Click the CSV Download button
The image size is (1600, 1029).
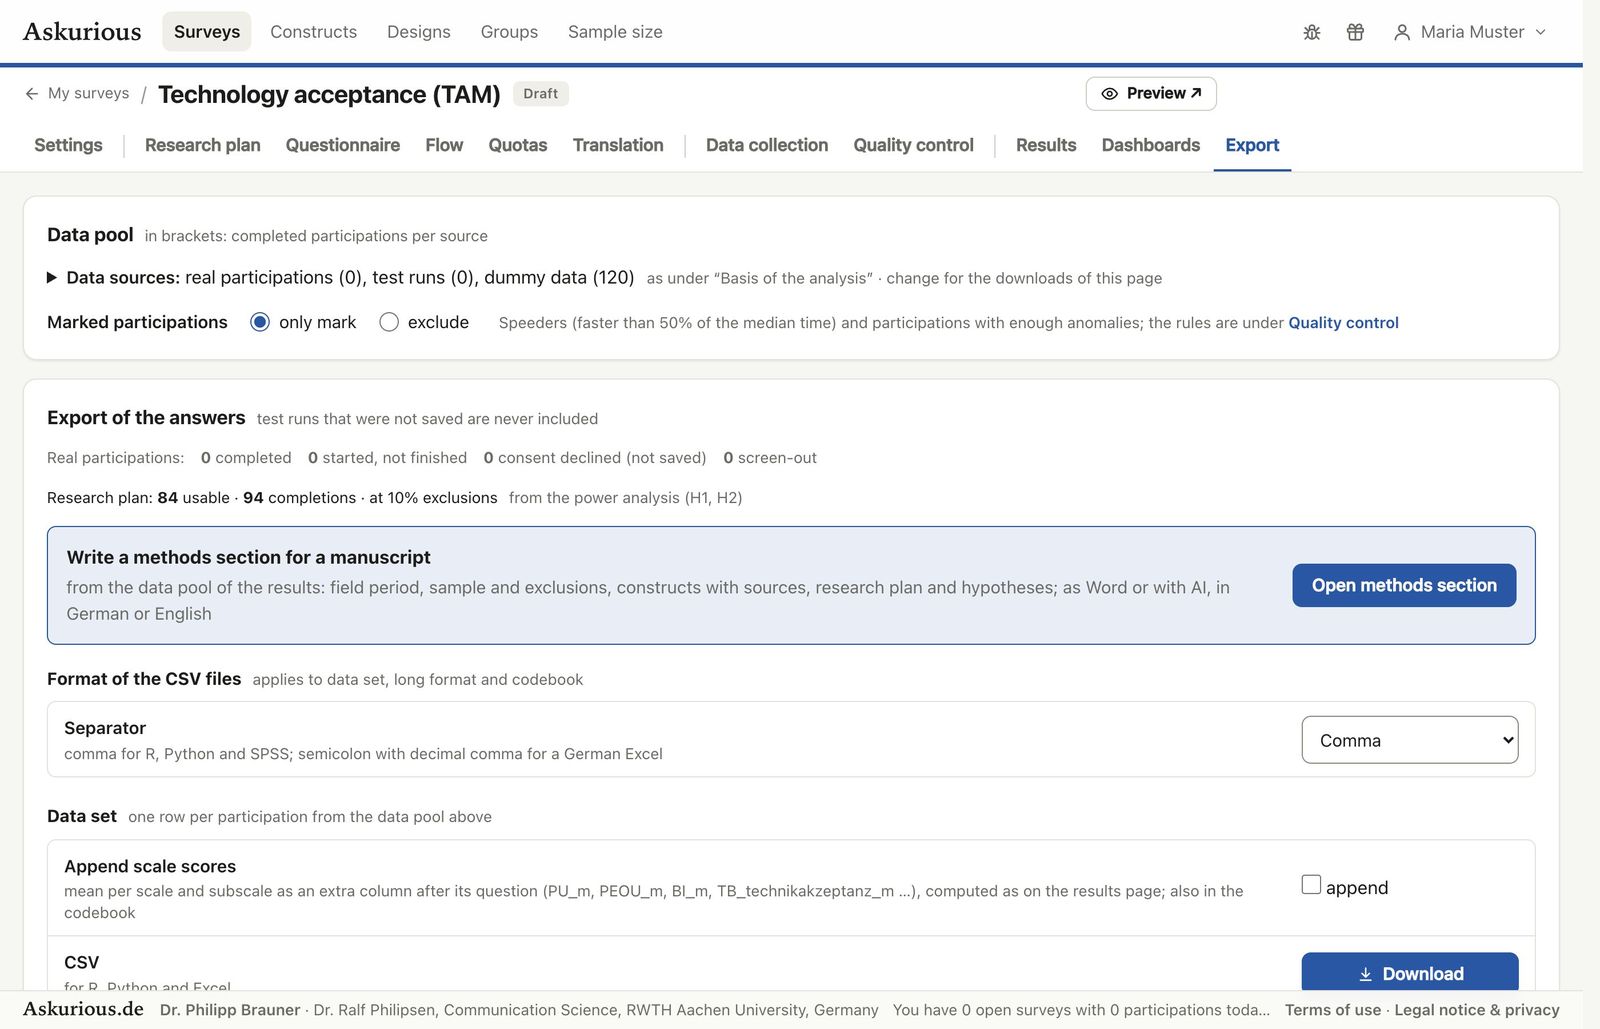point(1410,973)
